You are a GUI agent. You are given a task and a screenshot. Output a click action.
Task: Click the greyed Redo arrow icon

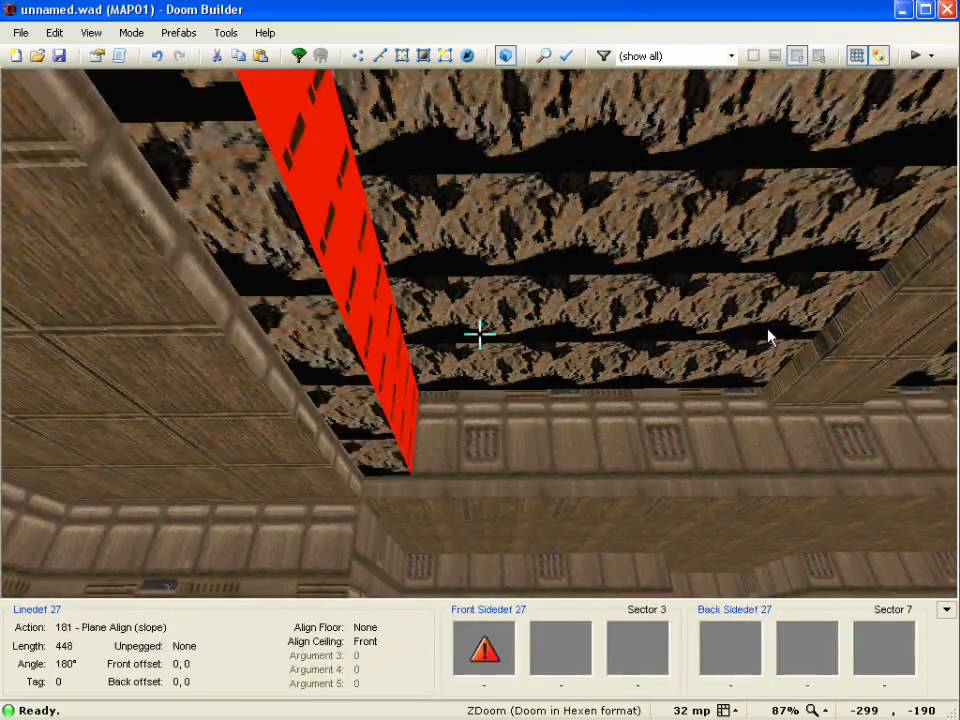click(x=179, y=56)
